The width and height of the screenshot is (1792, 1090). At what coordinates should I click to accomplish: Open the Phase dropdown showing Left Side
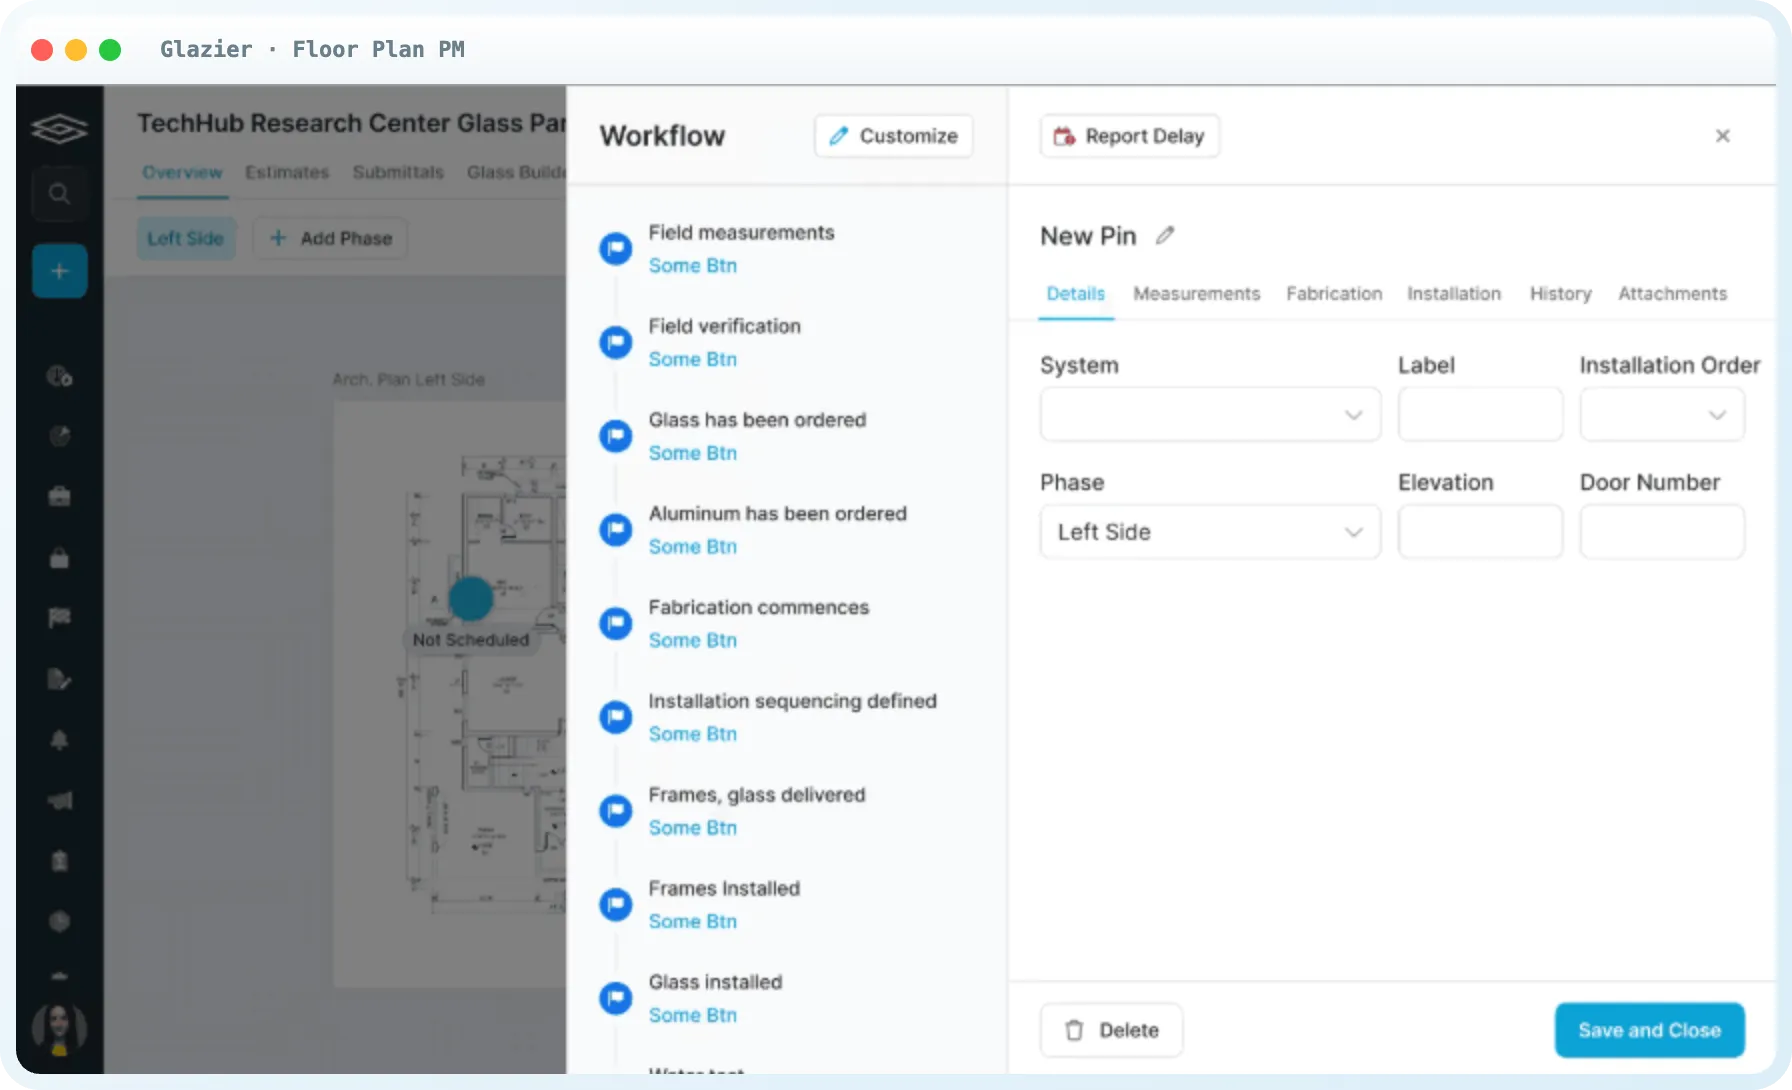click(x=1210, y=532)
